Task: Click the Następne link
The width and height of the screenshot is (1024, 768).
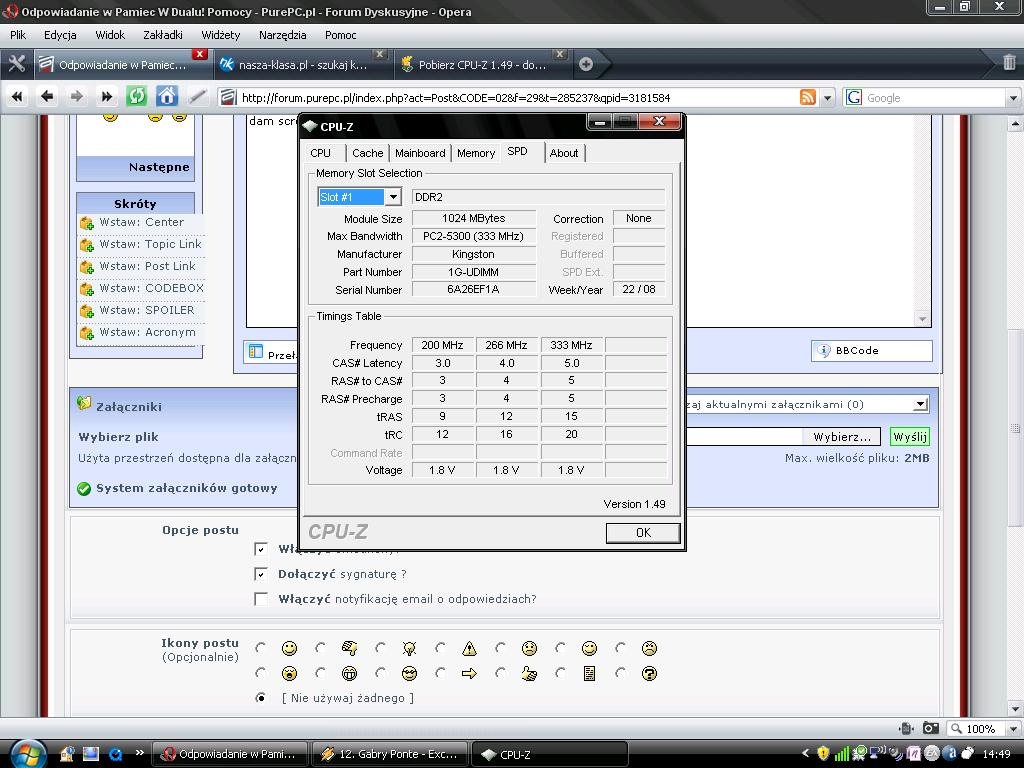Action: coord(159,167)
